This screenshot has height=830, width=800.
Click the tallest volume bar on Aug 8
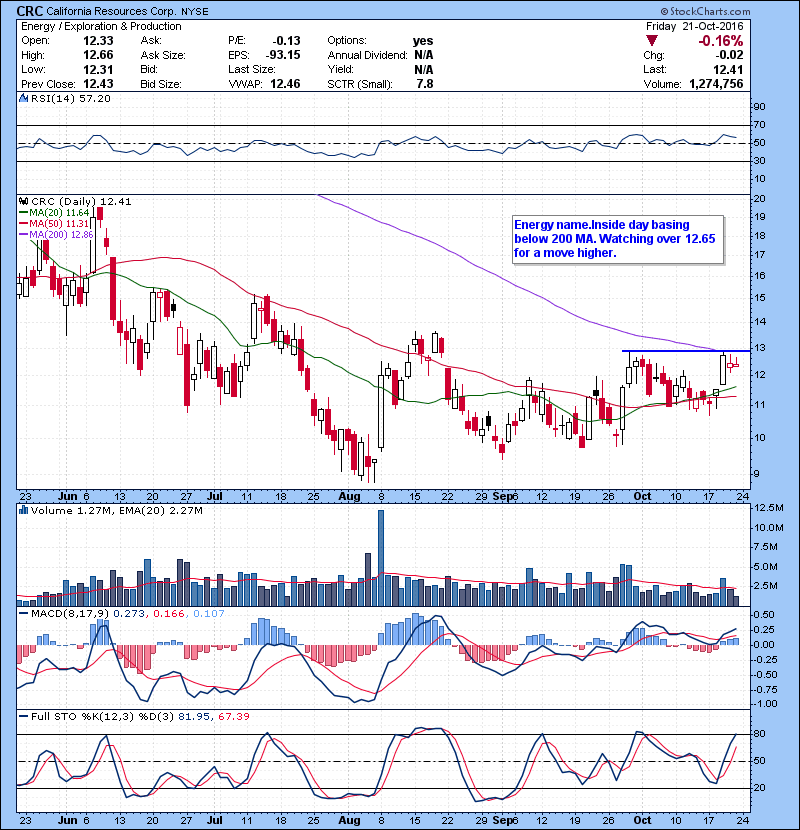(x=381, y=558)
